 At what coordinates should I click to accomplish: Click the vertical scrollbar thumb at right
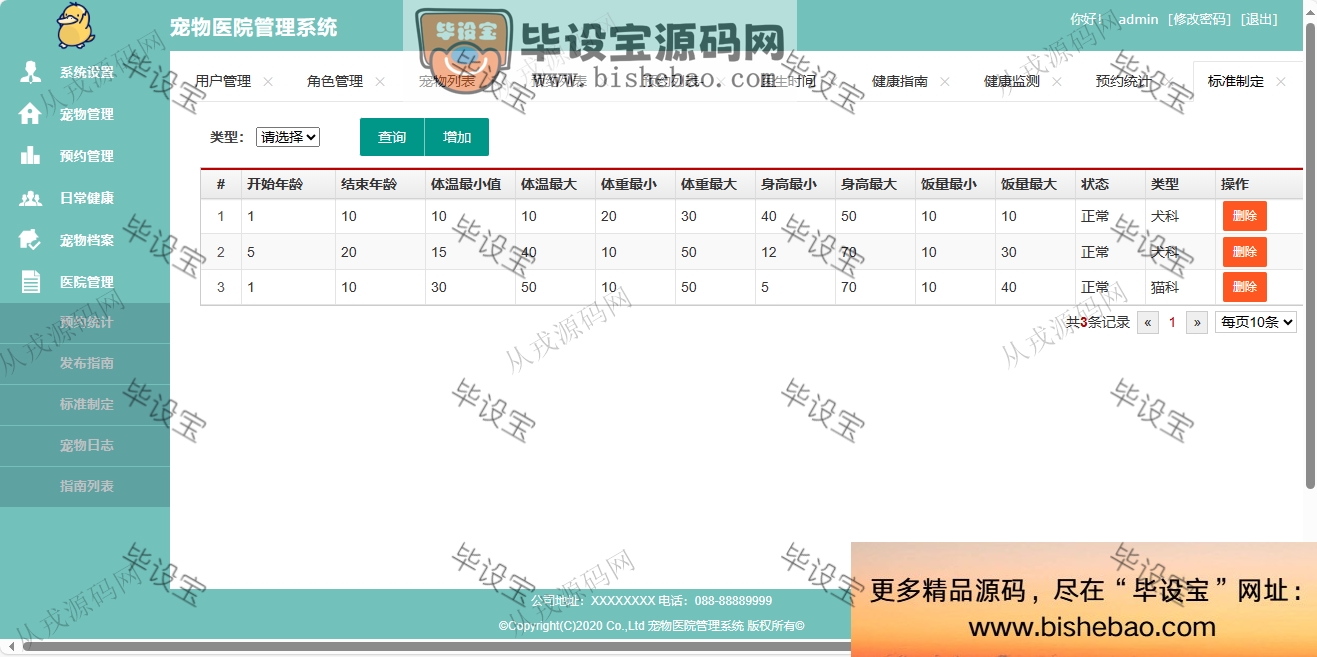1310,255
